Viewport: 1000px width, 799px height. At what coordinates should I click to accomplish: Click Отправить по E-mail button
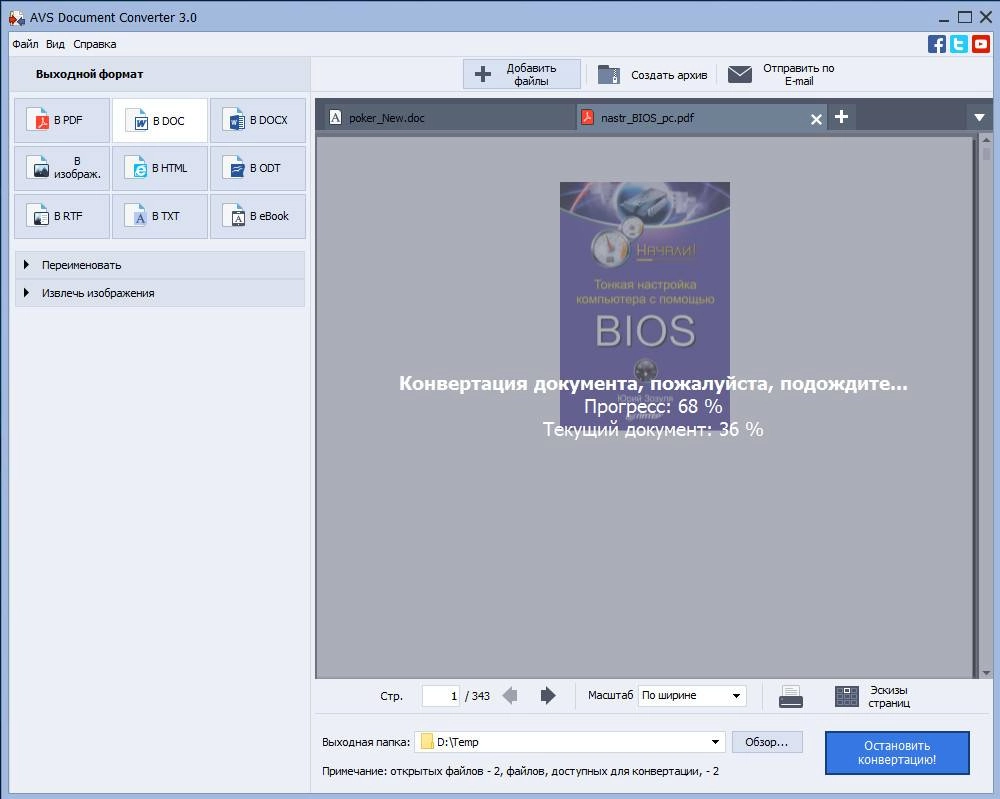tap(781, 75)
